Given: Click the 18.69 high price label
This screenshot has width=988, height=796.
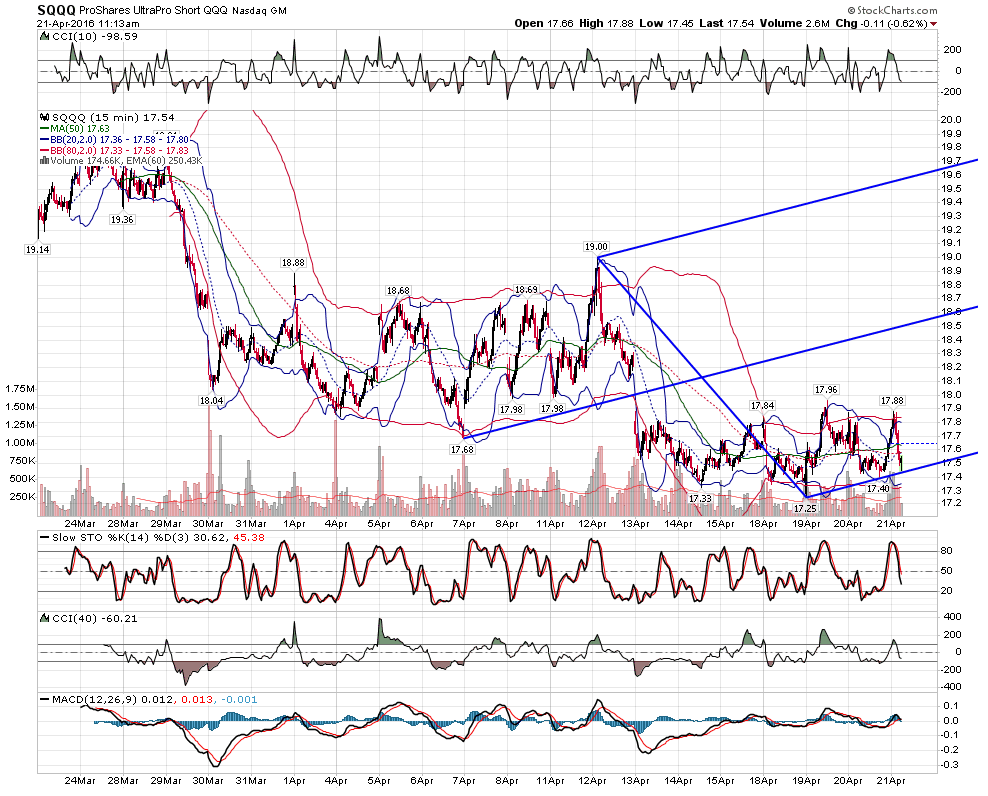Looking at the screenshot, I should 526,290.
